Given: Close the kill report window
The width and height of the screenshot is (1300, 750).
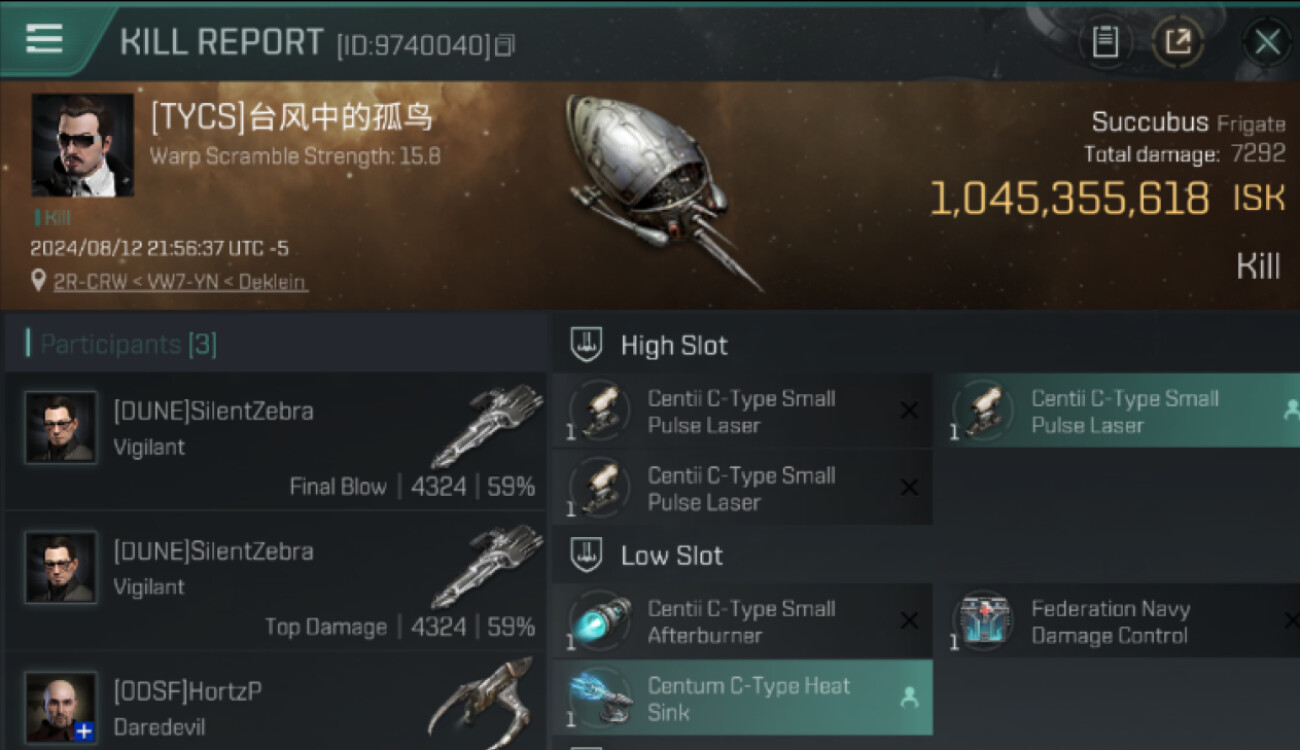Looking at the screenshot, I should pos(1267,42).
